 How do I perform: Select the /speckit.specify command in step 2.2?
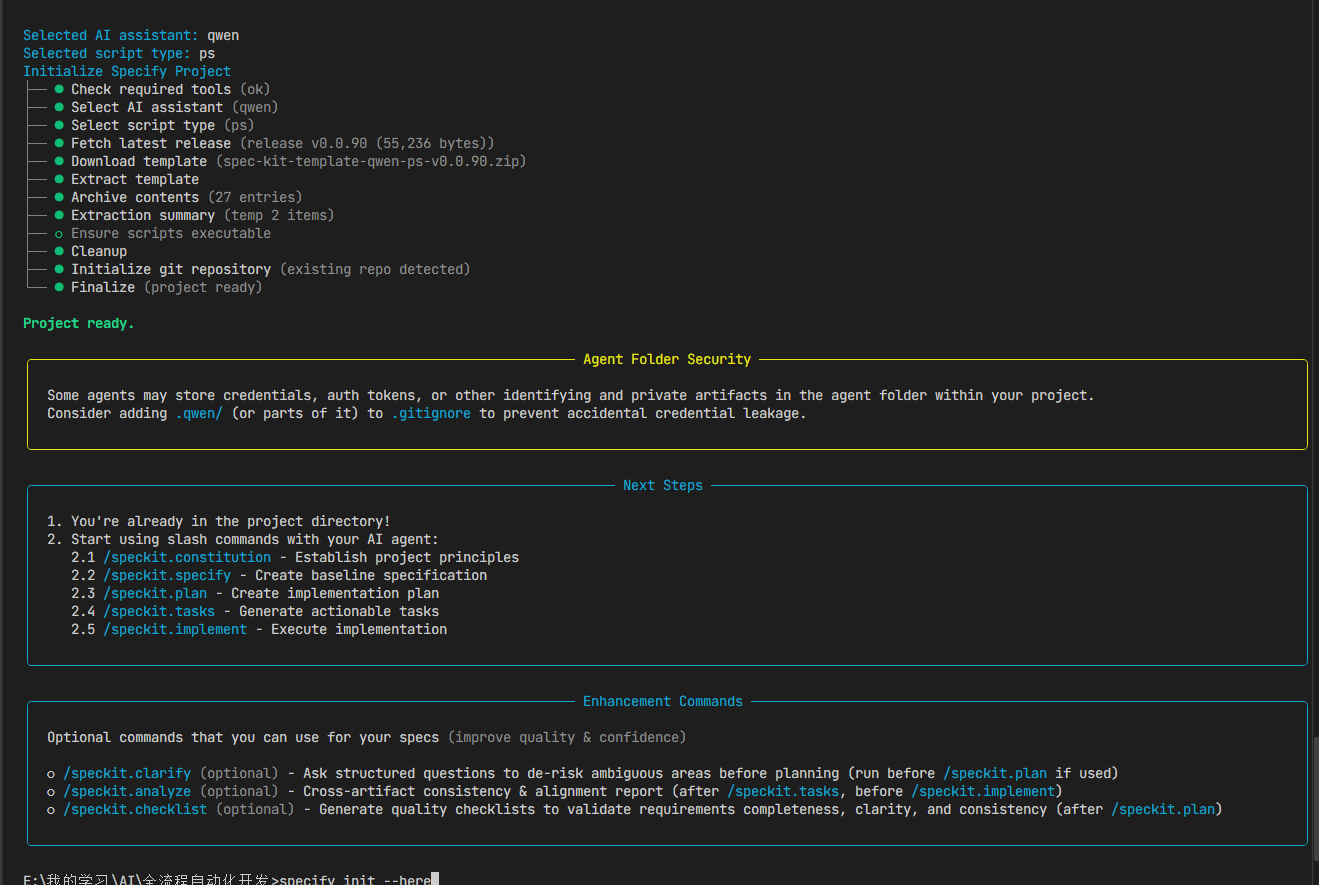[x=166, y=575]
